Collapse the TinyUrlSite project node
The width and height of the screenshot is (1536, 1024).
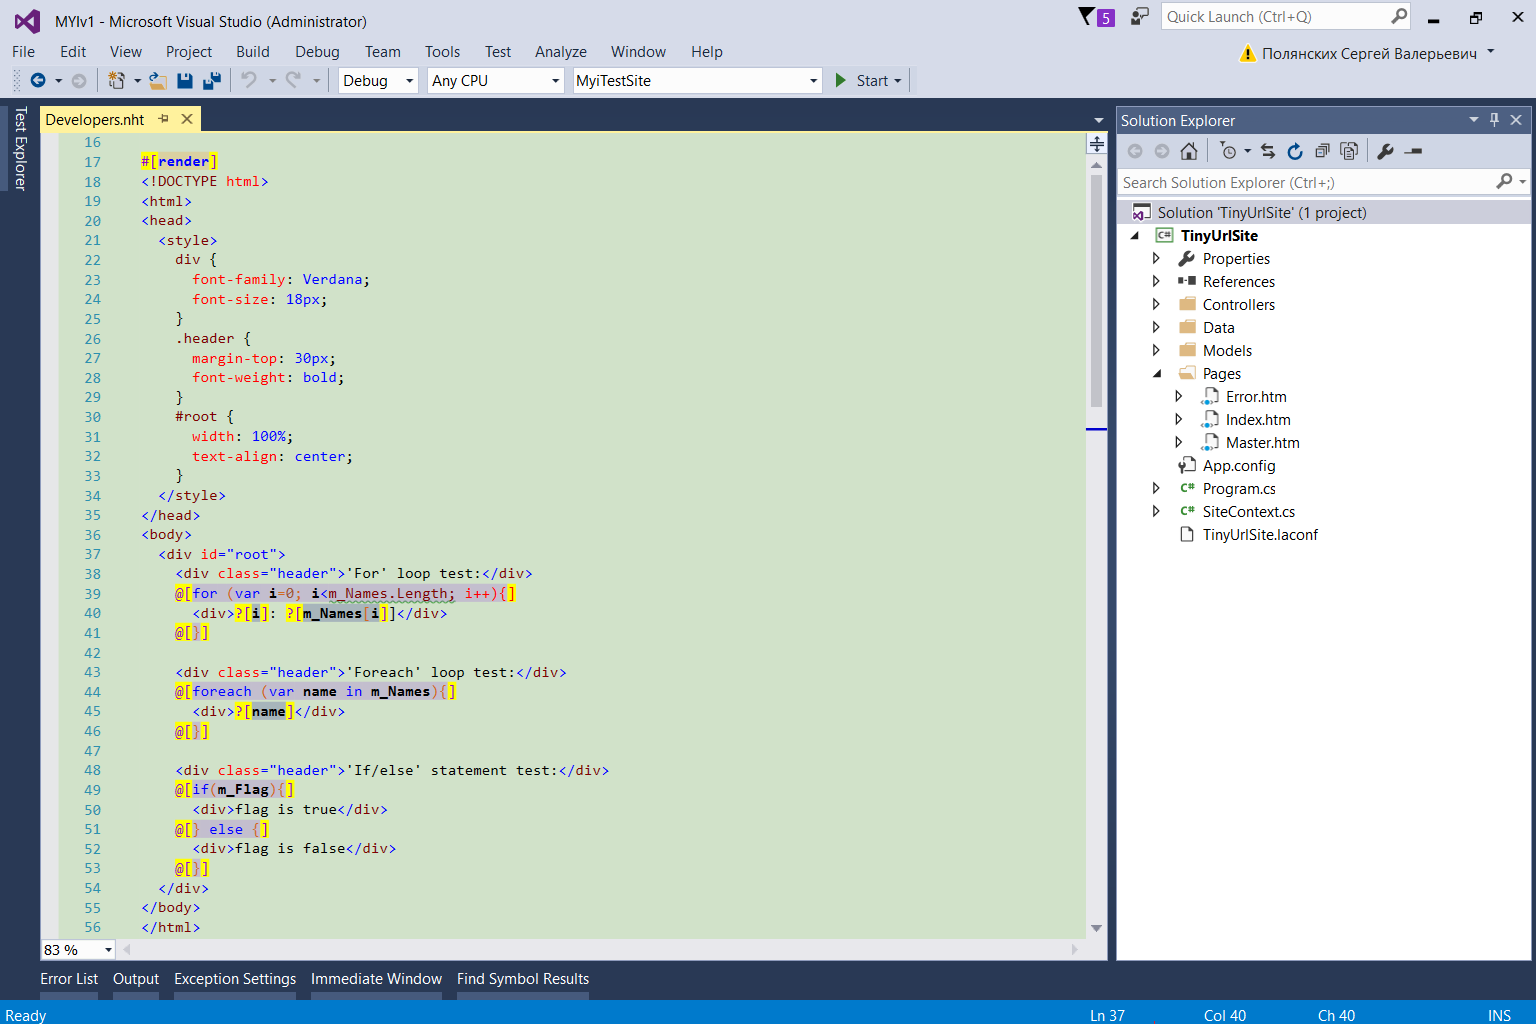[x=1134, y=236]
